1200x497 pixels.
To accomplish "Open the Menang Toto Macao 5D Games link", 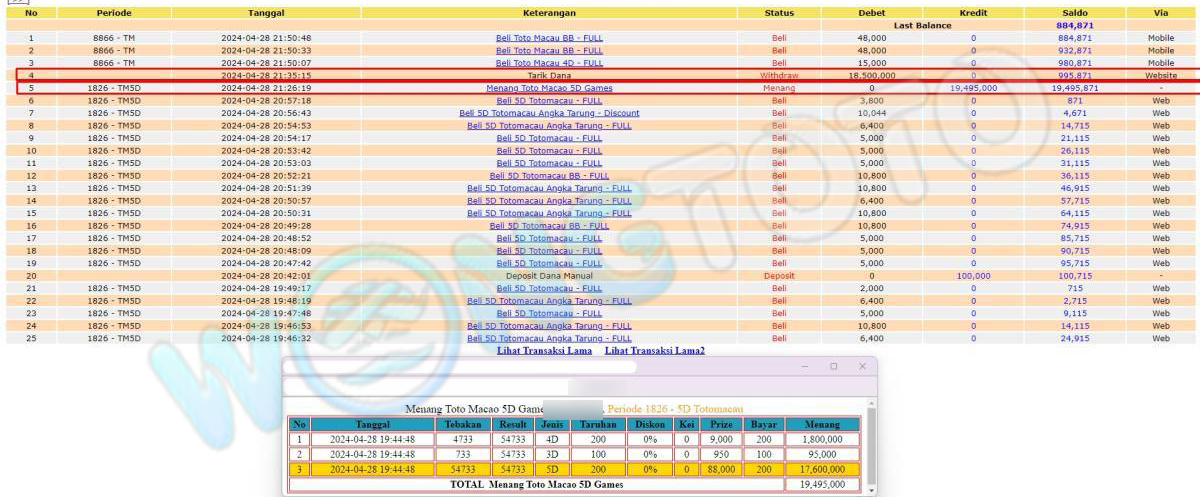I will pos(549,88).
